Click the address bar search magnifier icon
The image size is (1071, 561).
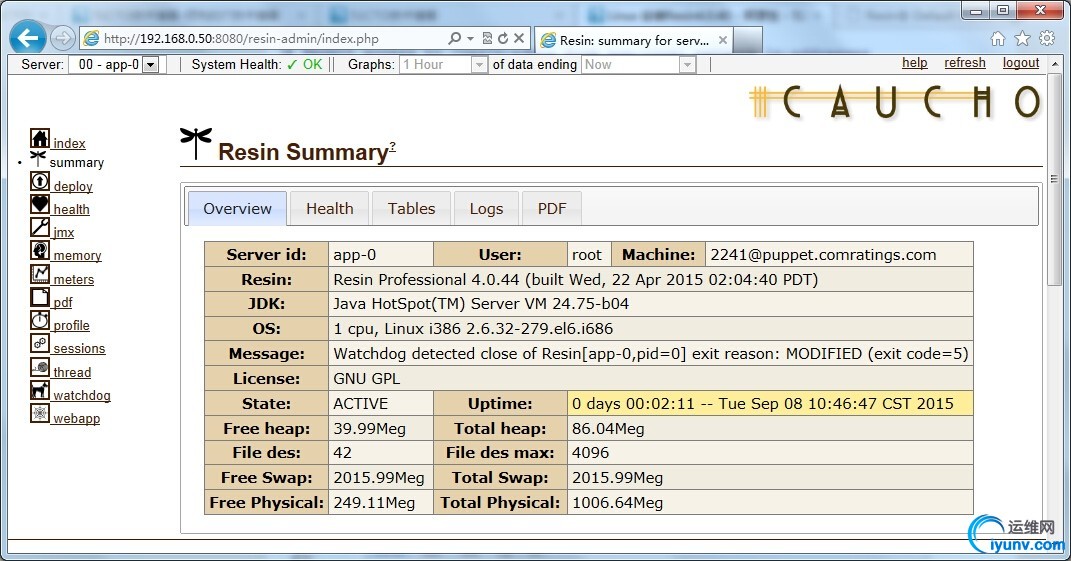tap(454, 38)
